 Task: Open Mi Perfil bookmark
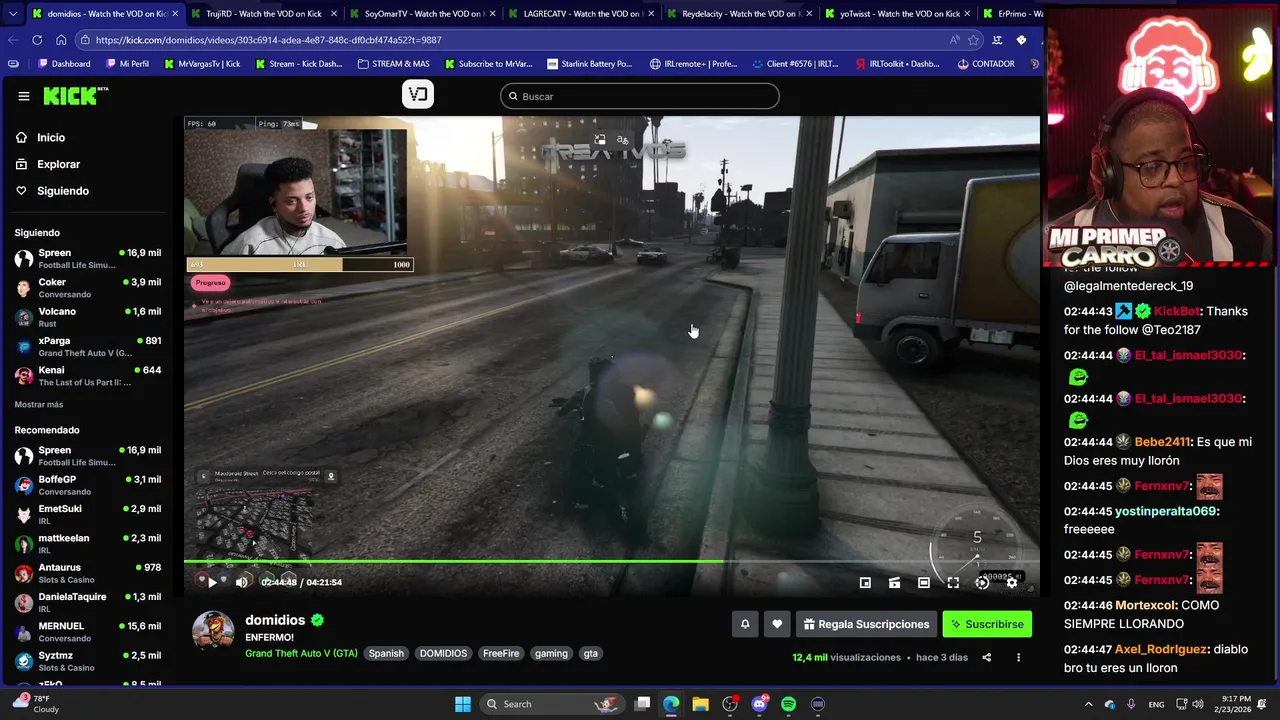pos(127,64)
